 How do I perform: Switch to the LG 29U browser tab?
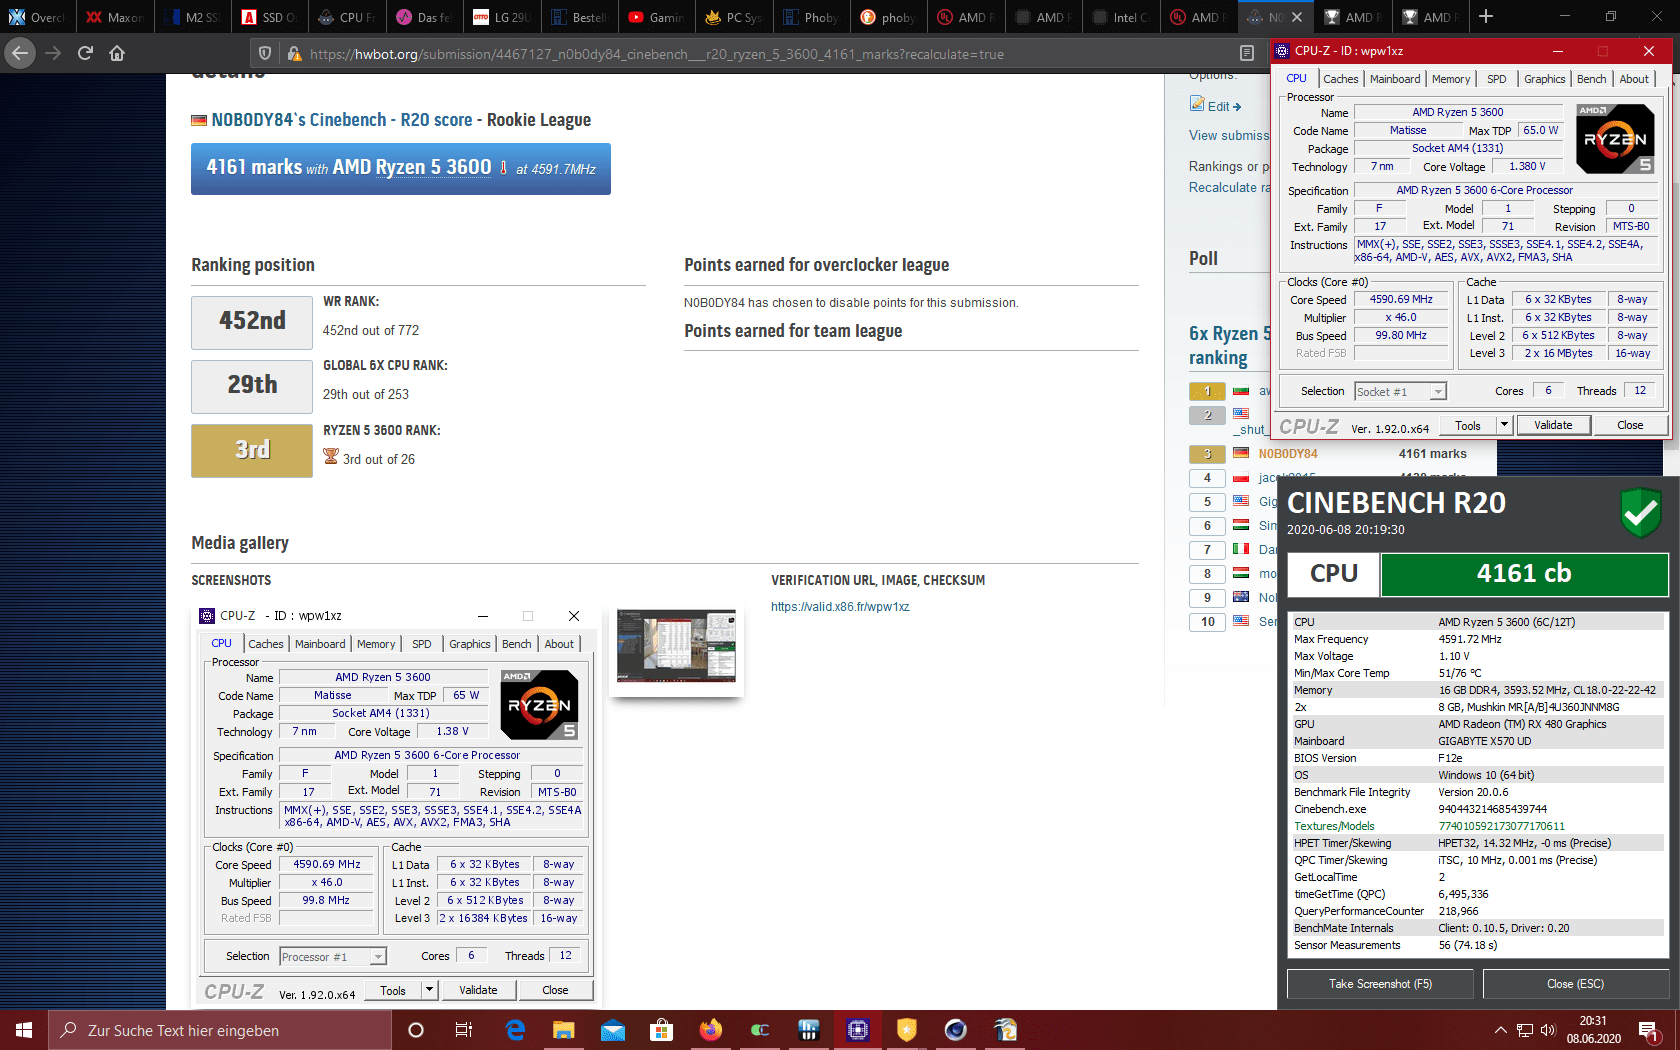[501, 17]
